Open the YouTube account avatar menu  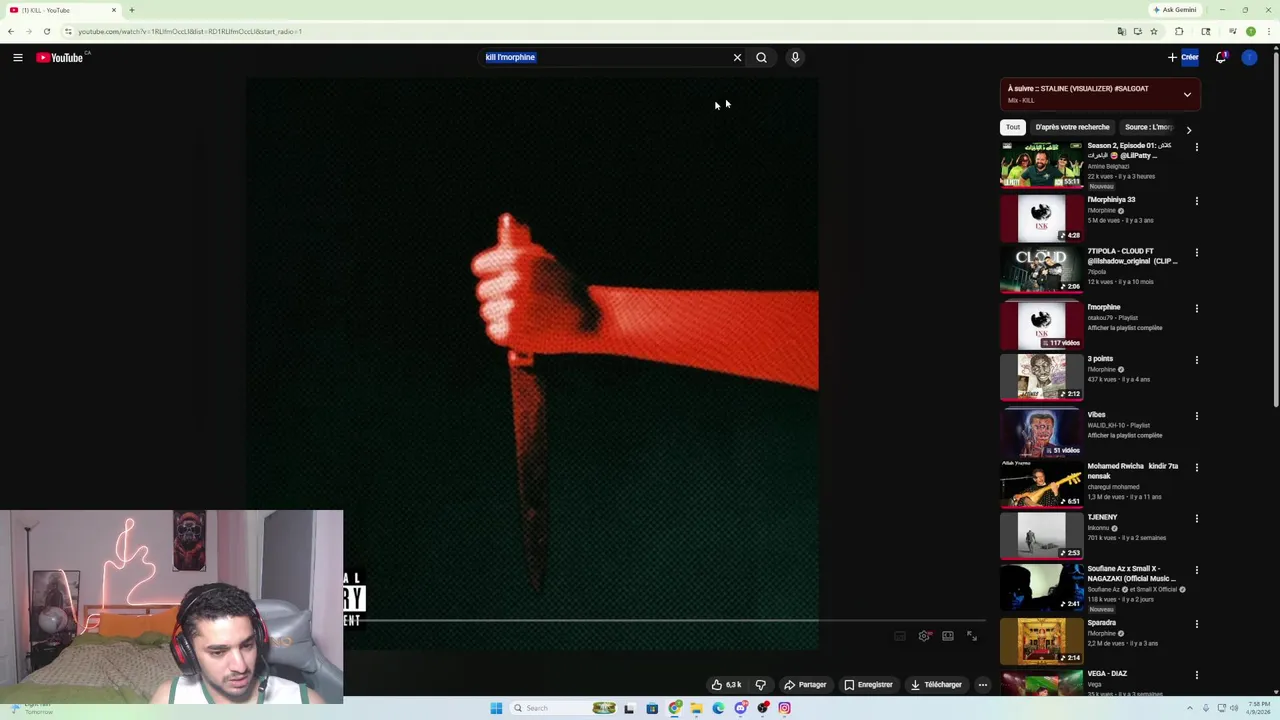1249,58
